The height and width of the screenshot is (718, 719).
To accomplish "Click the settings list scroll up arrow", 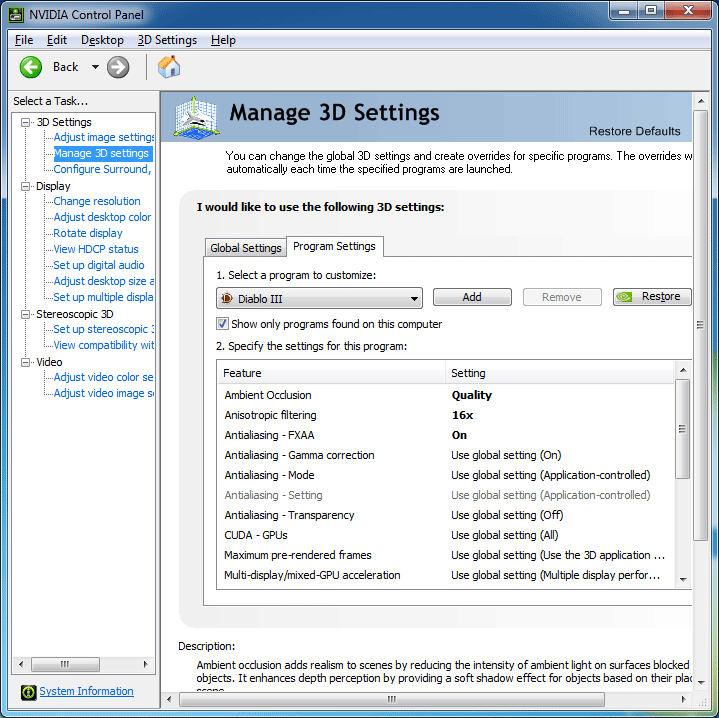I will [x=683, y=370].
